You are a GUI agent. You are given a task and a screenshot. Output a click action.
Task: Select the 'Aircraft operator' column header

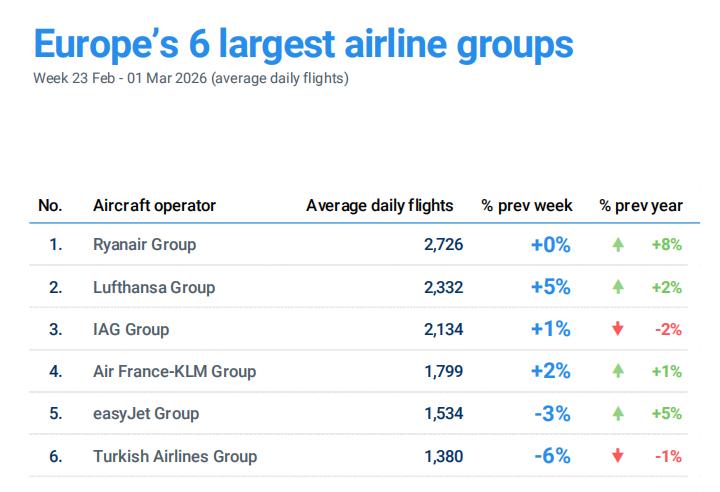[x=154, y=206]
